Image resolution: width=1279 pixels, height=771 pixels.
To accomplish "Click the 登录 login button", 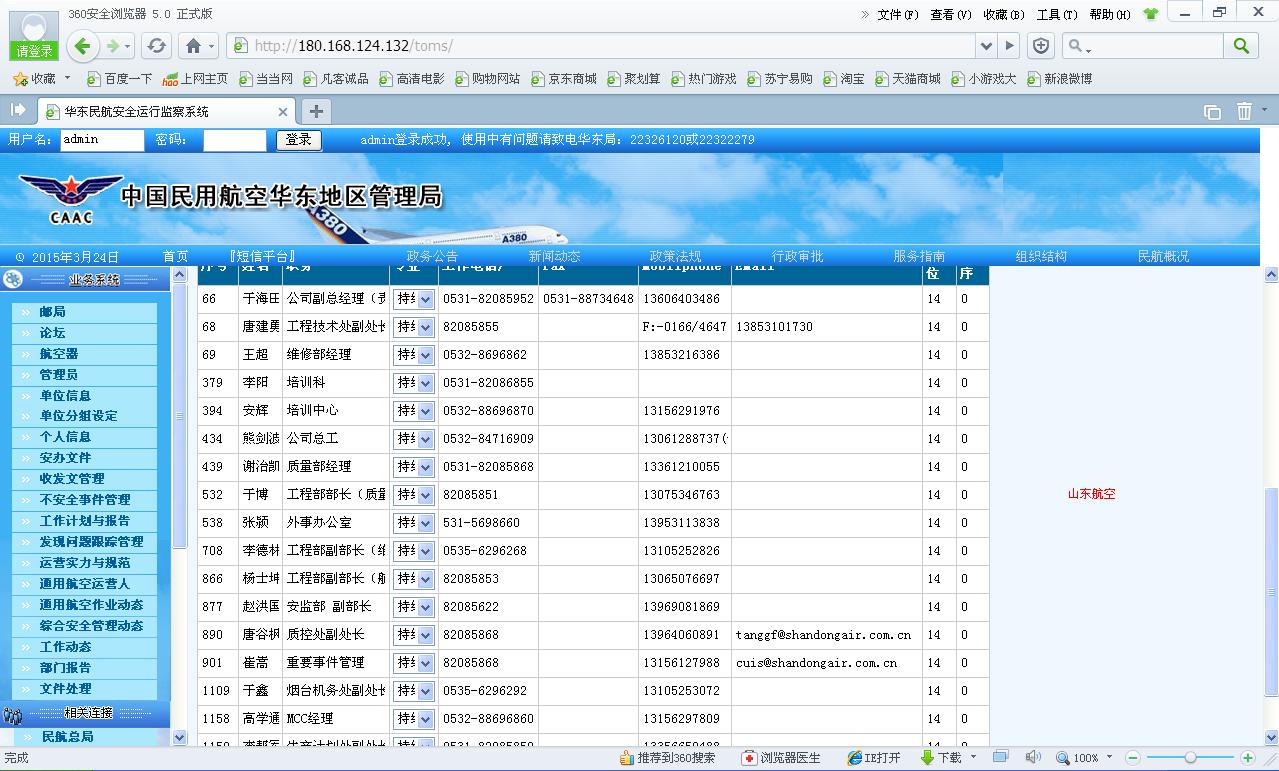I will pyautogui.click(x=299, y=140).
